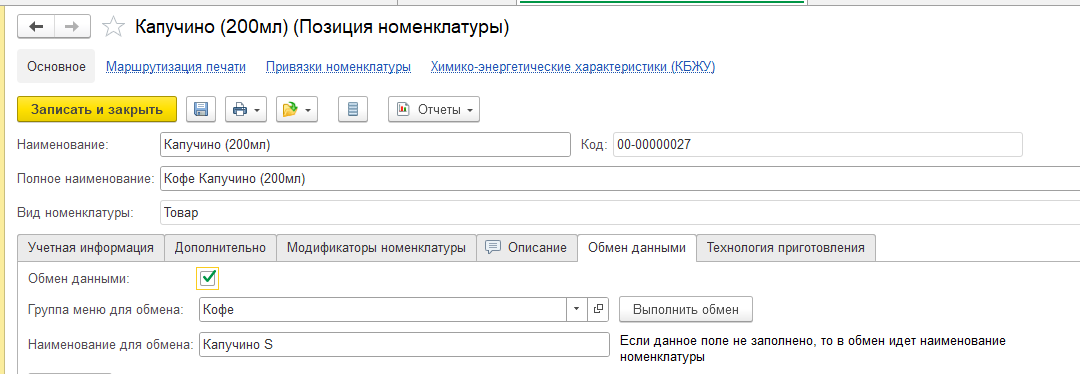Click Записать и закрыть button
This screenshot has width=1080, height=374.
click(96, 109)
